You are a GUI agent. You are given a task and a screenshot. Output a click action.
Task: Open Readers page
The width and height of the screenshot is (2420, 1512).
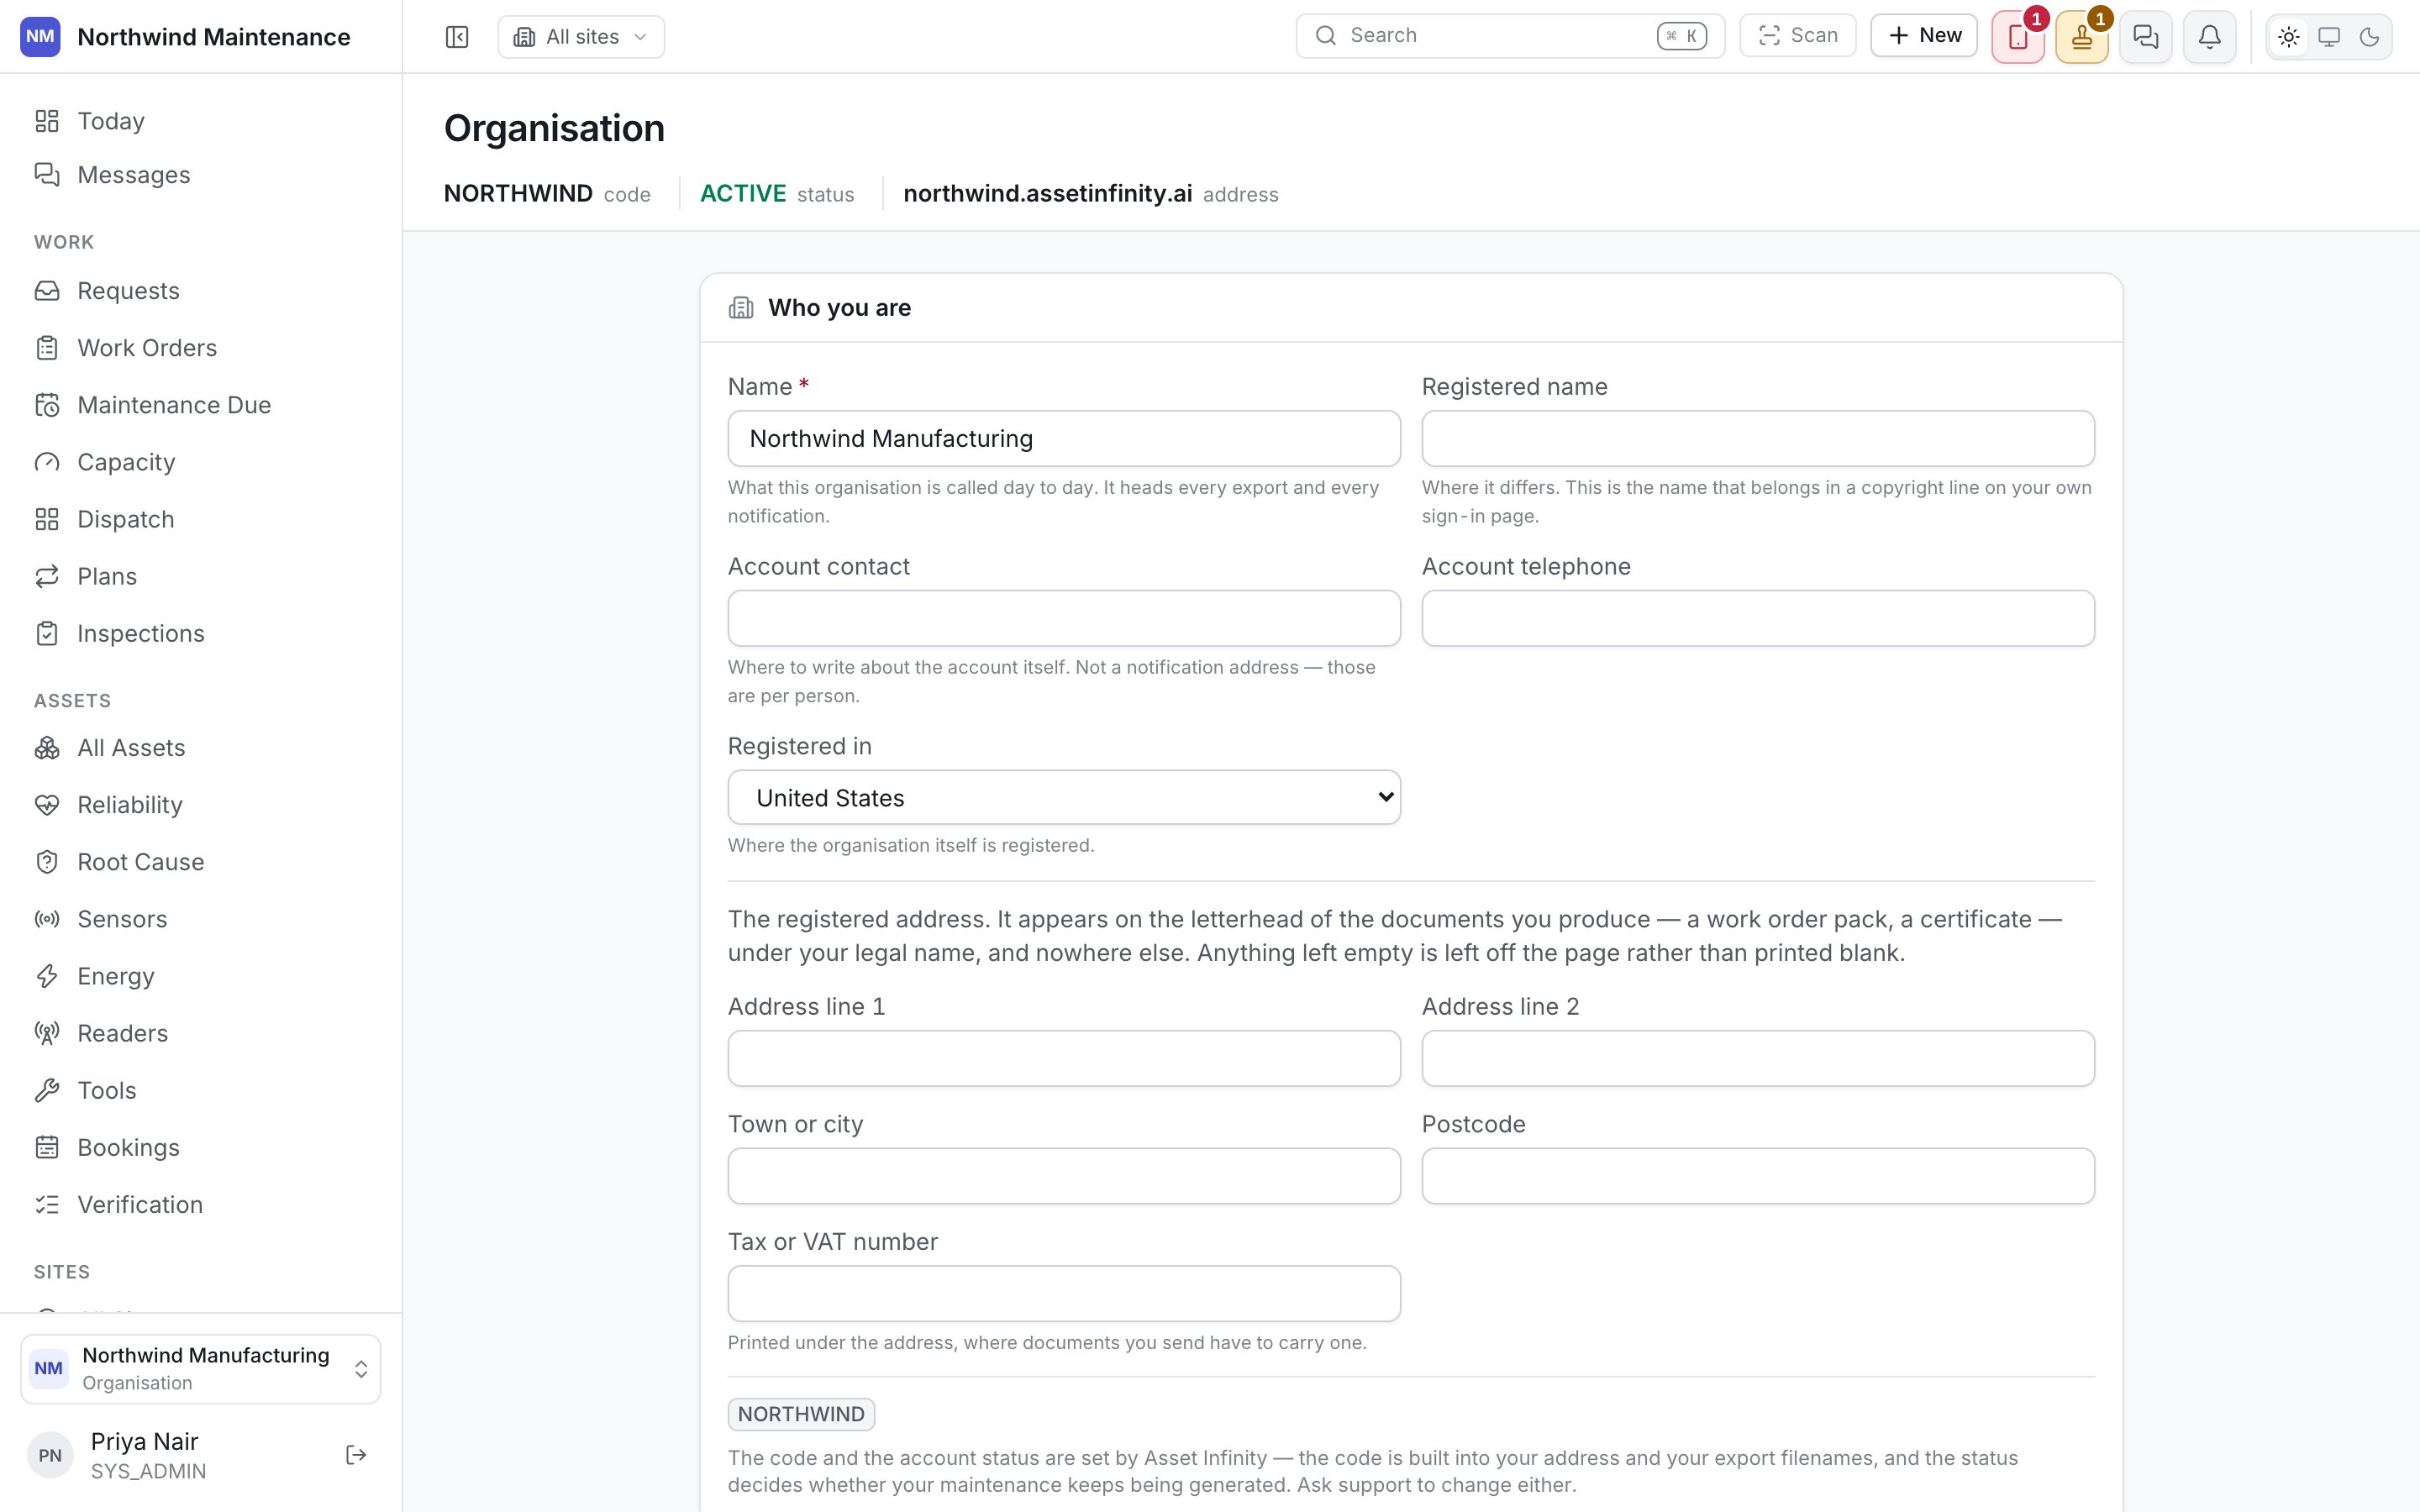point(201,1033)
